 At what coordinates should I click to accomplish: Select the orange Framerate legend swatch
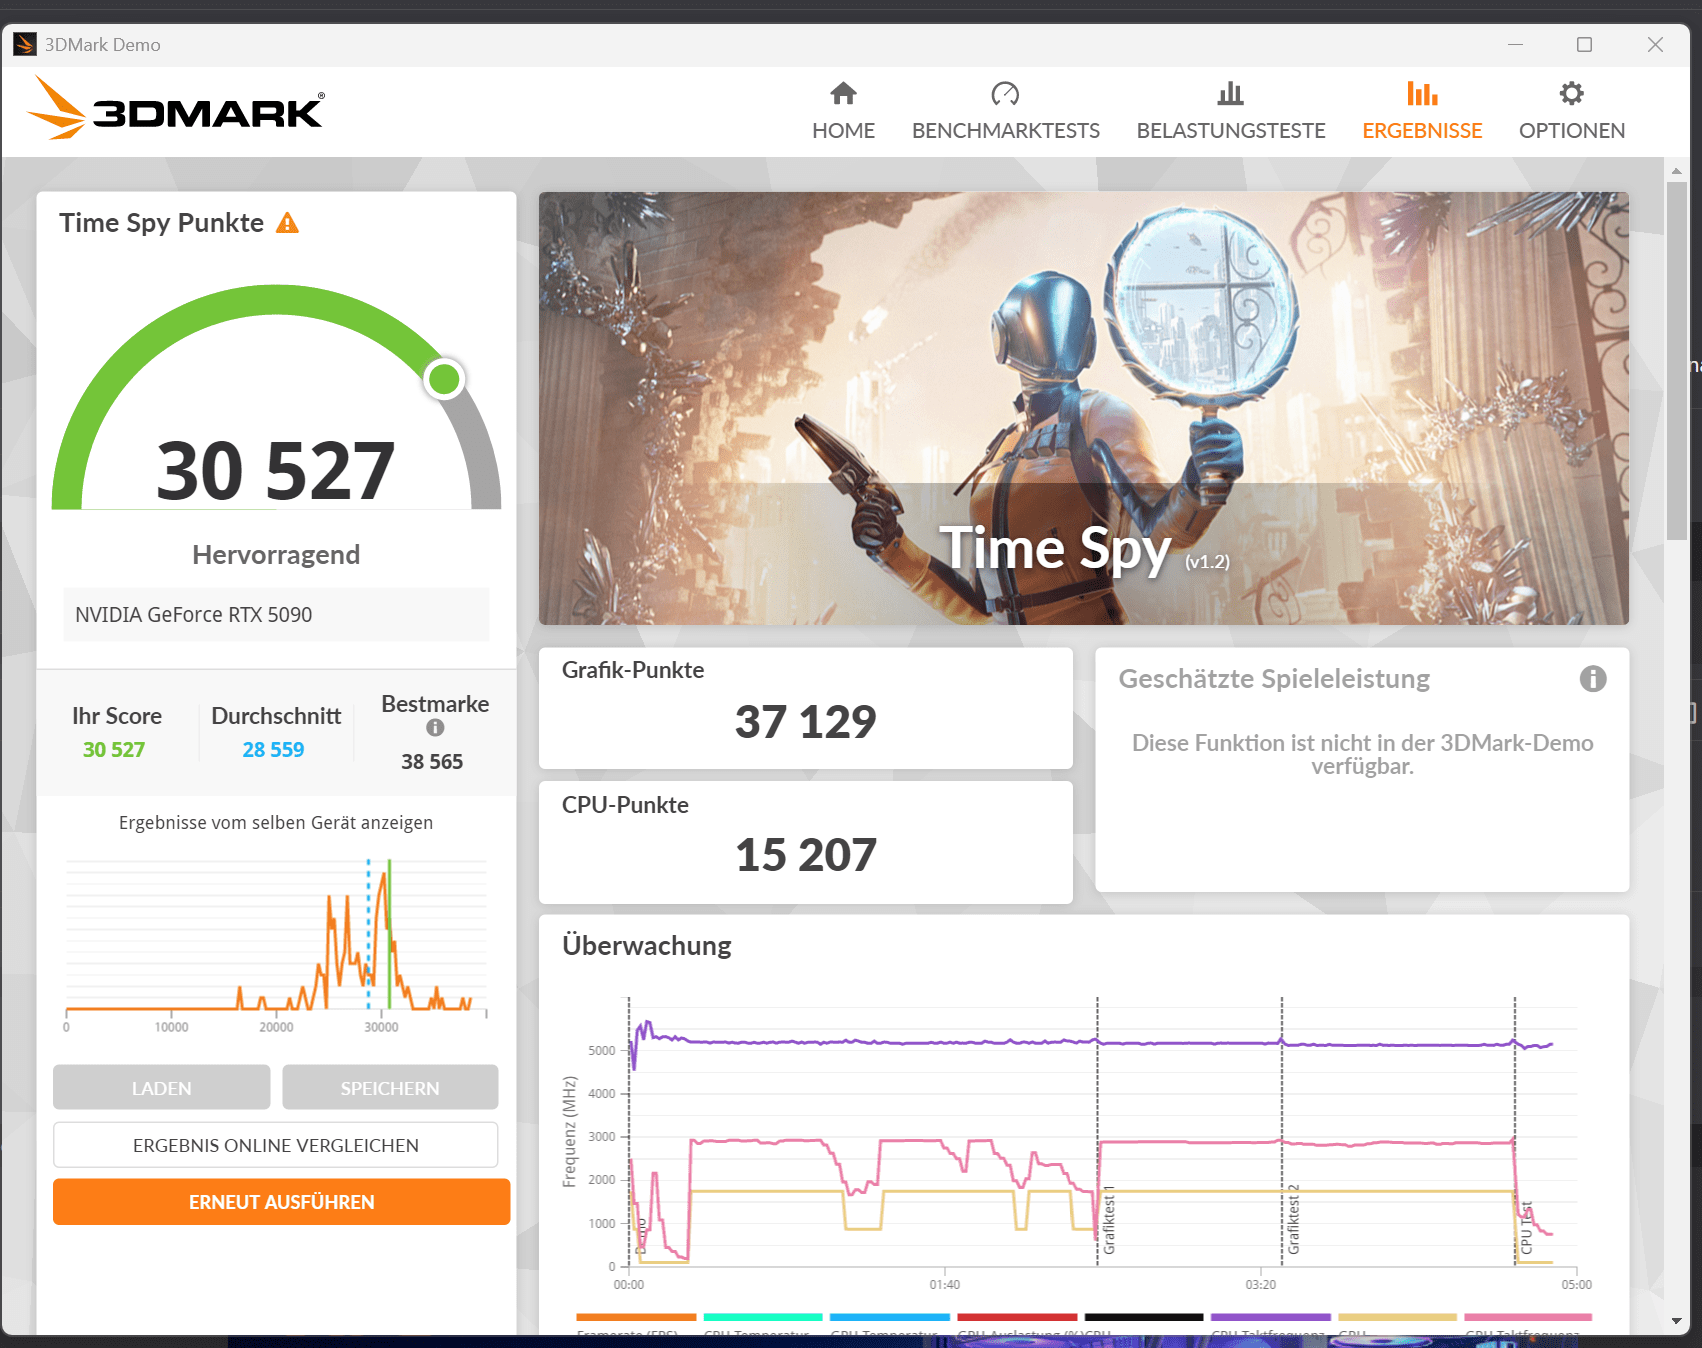click(636, 1318)
